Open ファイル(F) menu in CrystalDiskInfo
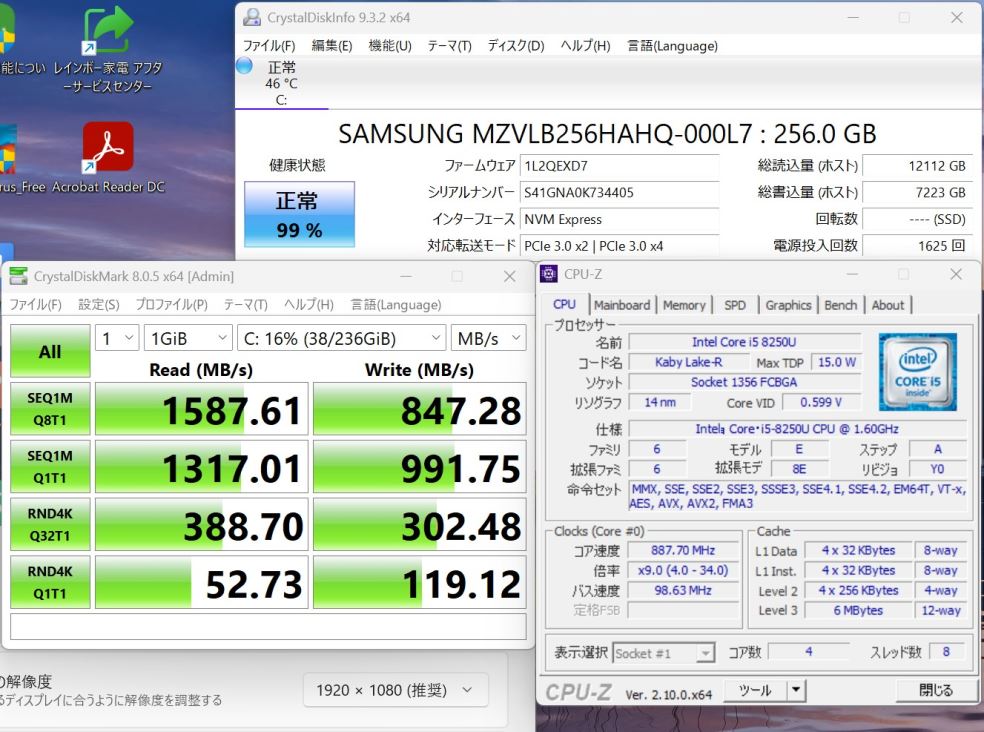Image resolution: width=984 pixels, height=732 pixels. 269,46
